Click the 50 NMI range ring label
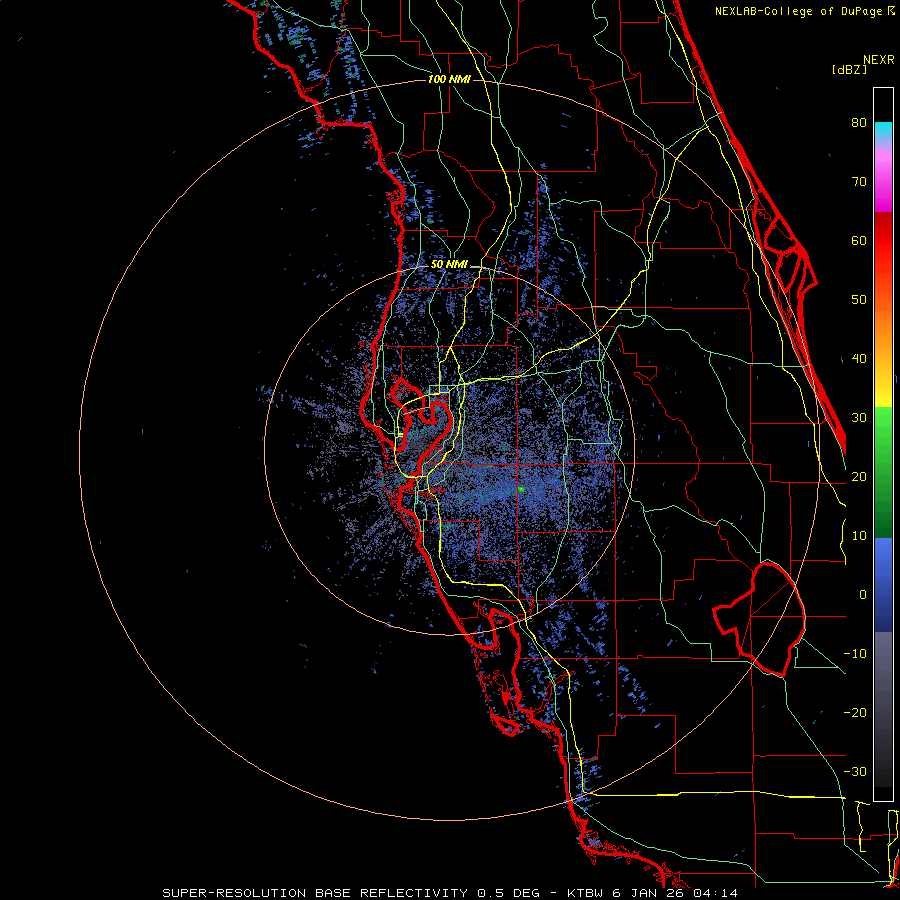900x900 pixels. click(x=449, y=265)
